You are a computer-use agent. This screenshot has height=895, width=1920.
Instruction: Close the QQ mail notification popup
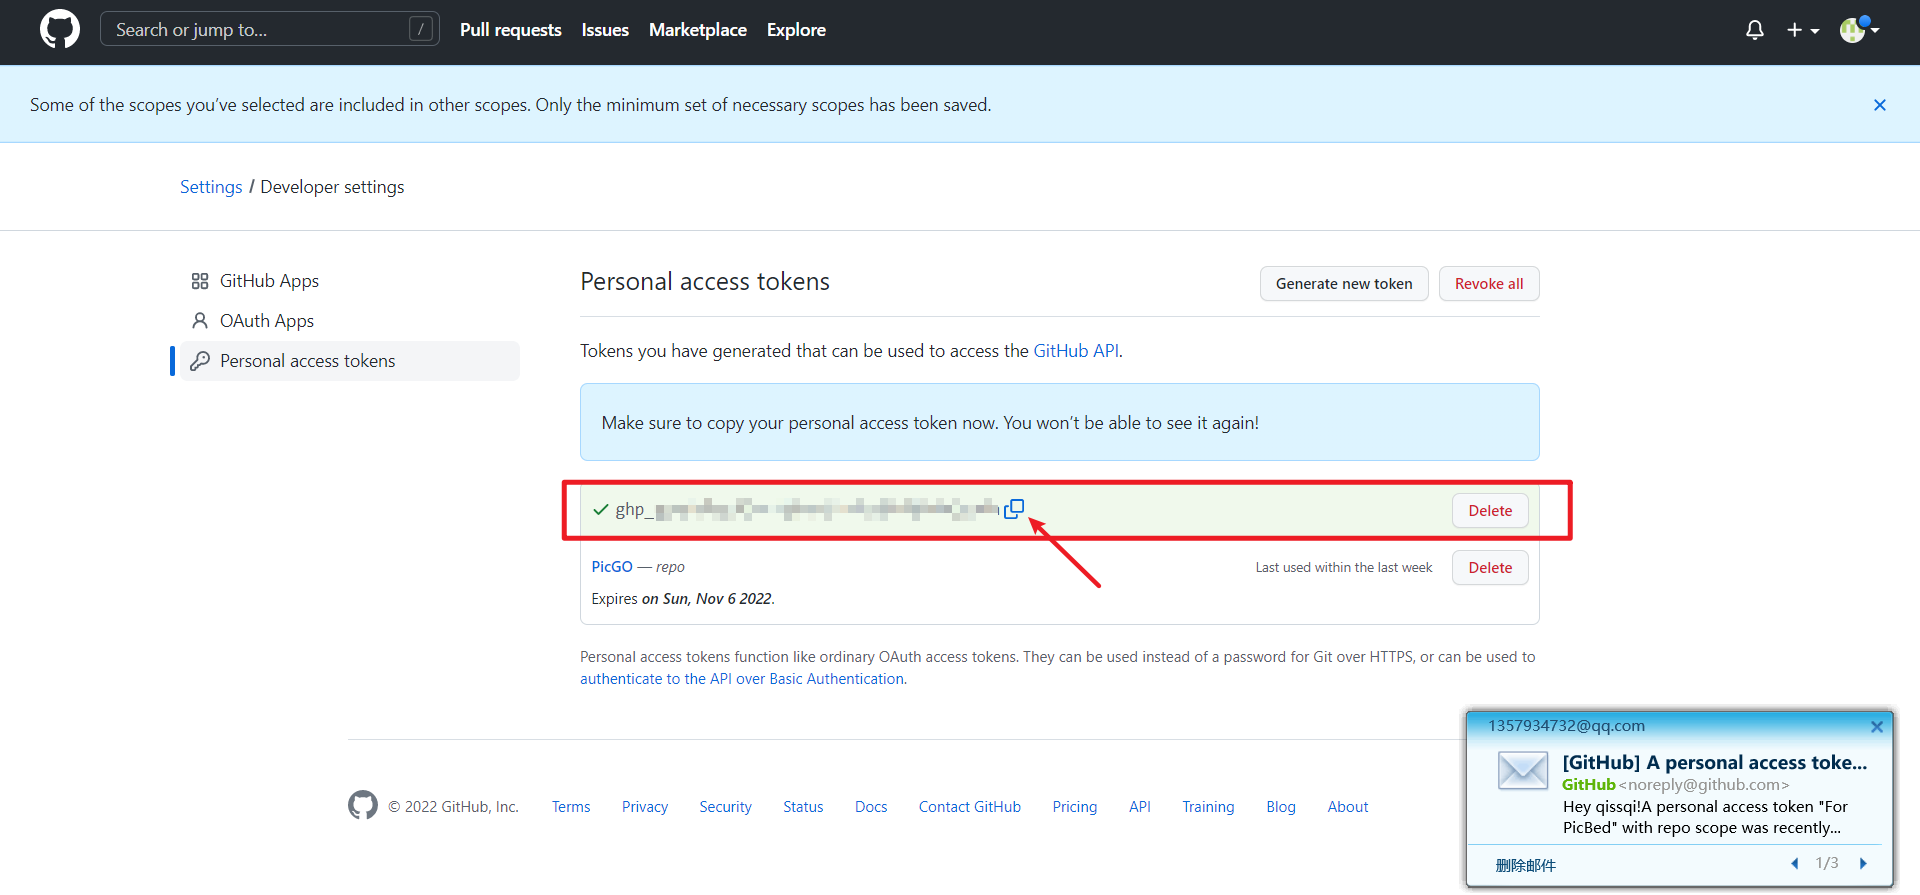point(1877,727)
